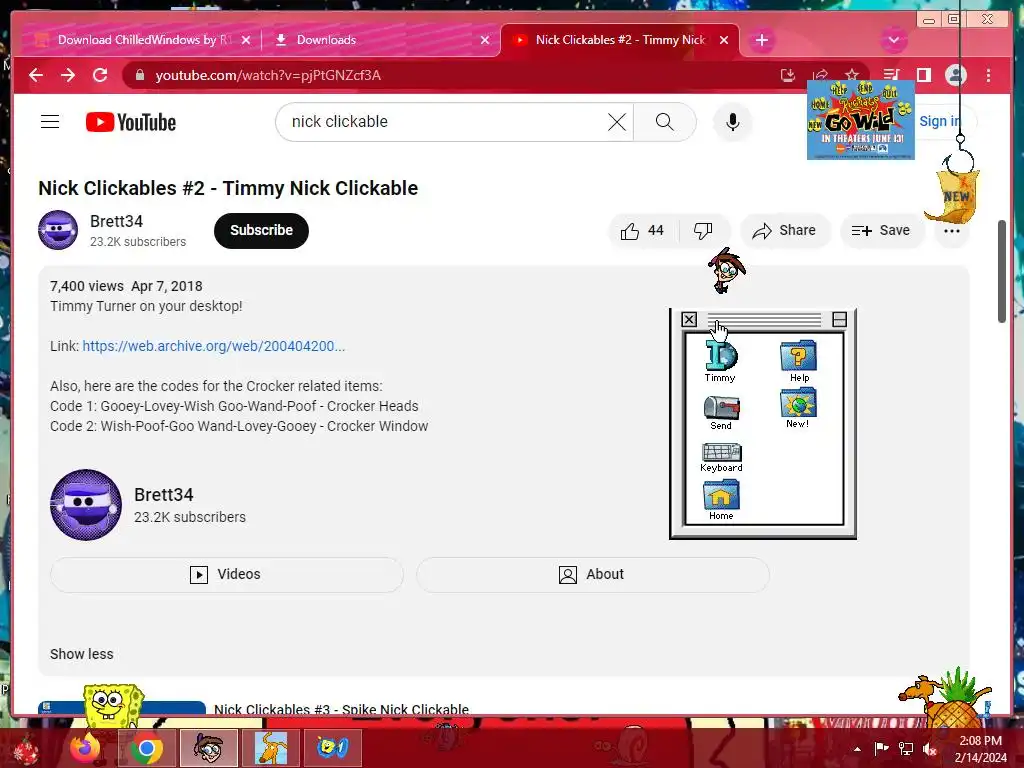The height and width of the screenshot is (768, 1024).
Task: Click the Go Wild movie banner
Action: 861,120
